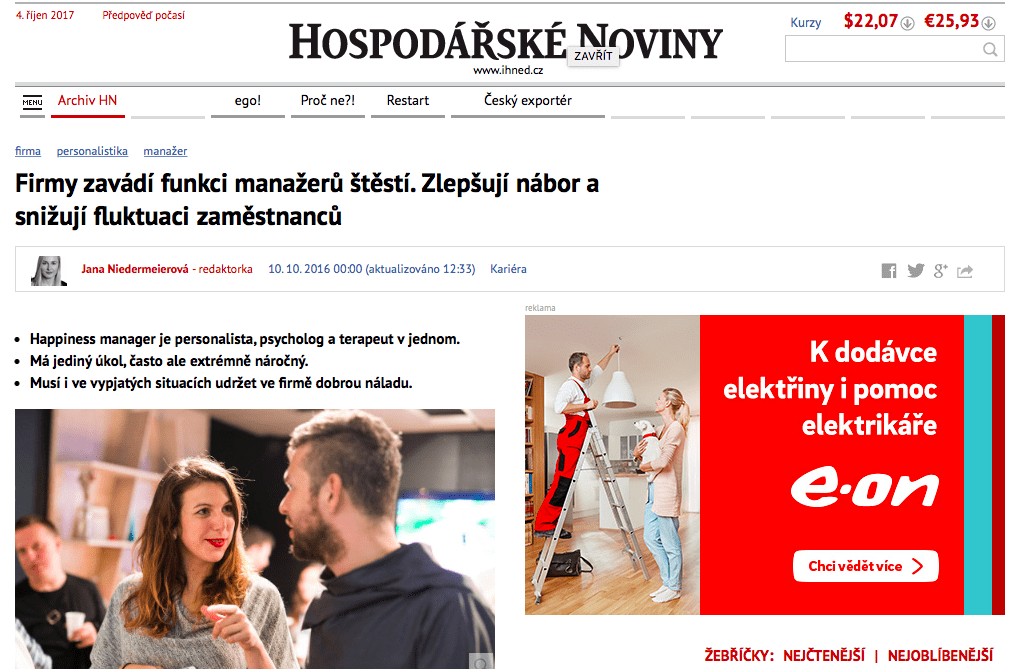The width and height of the screenshot is (1018, 669).
Task: Click the article photo zoom icon
Action: (x=480, y=661)
